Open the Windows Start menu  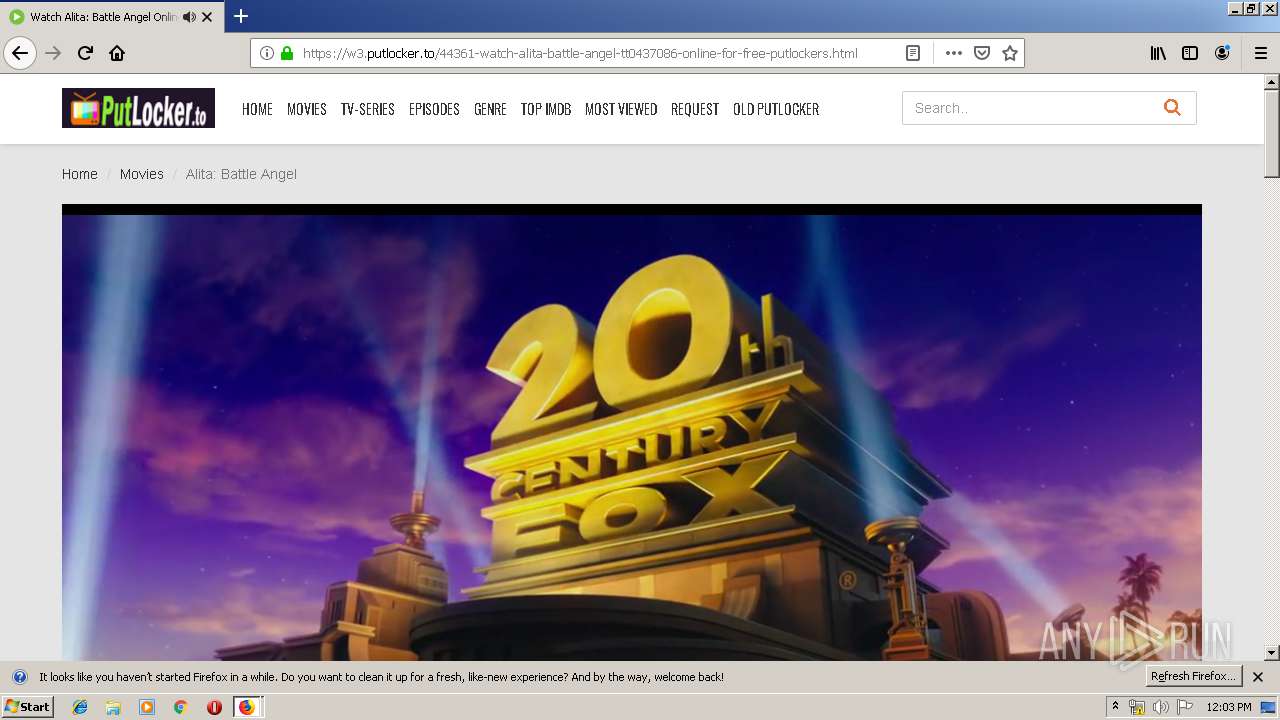[28, 706]
